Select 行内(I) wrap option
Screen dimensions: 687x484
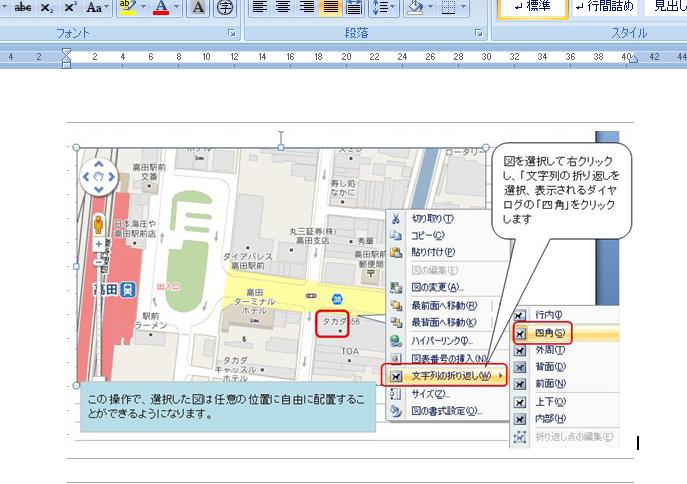[565, 314]
